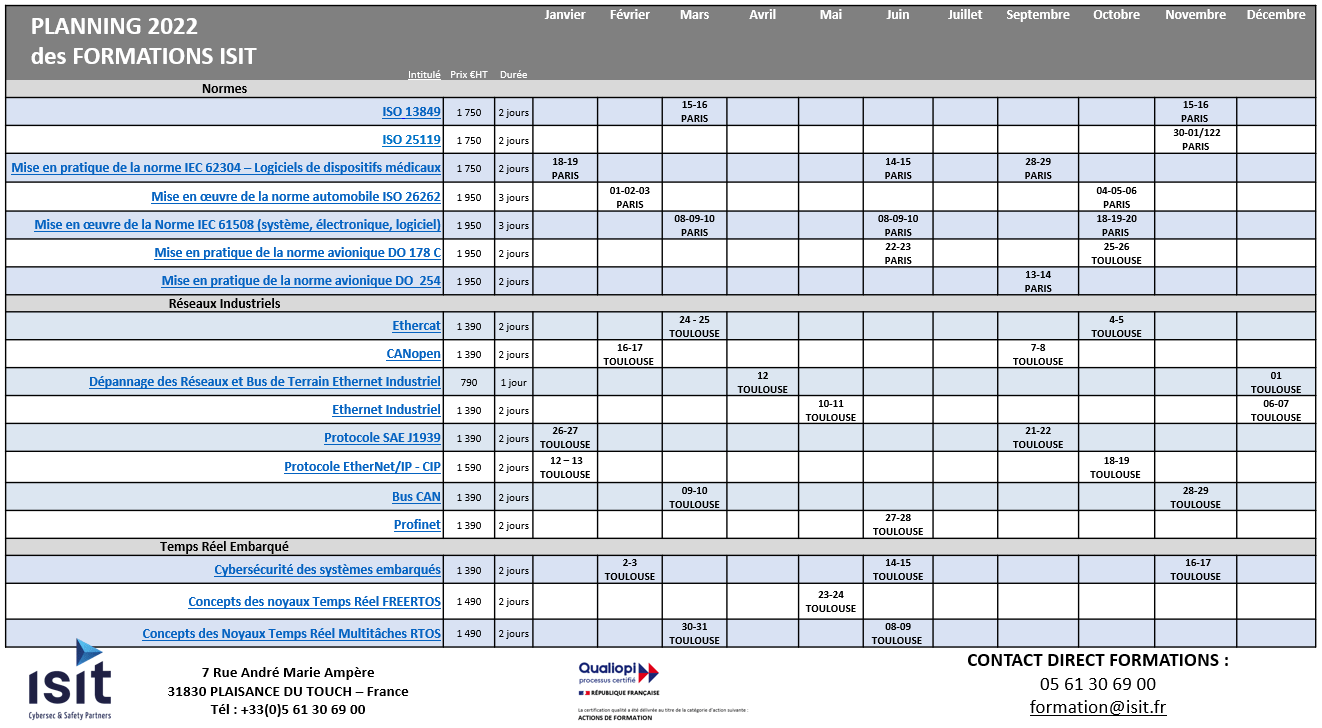Click the Mars column header
The image size is (1322, 728).
pyautogui.click(x=694, y=15)
